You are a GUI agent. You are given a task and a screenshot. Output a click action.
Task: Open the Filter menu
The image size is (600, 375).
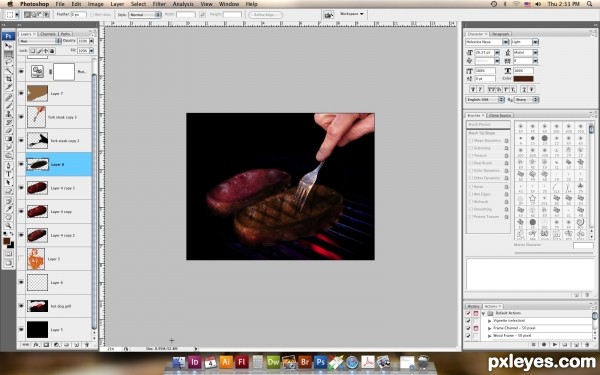pos(159,4)
